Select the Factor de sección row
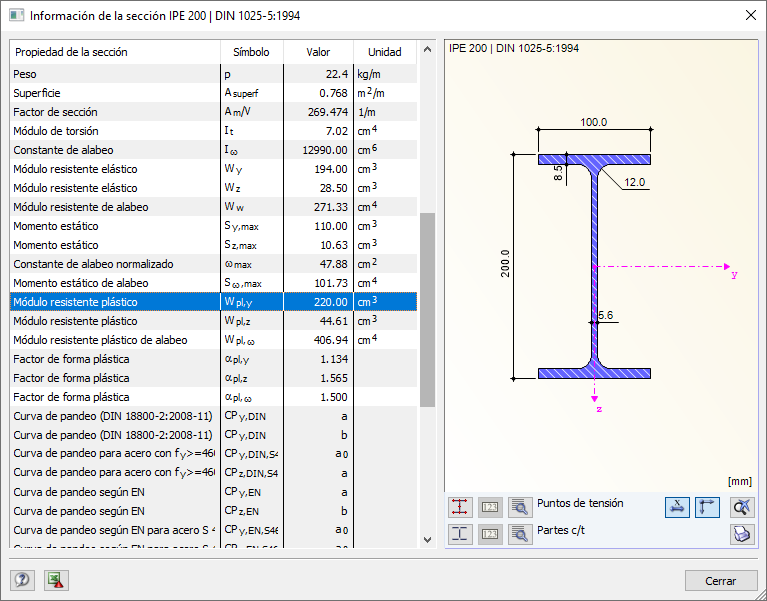The height and width of the screenshot is (601, 767). pyautogui.click(x=213, y=112)
